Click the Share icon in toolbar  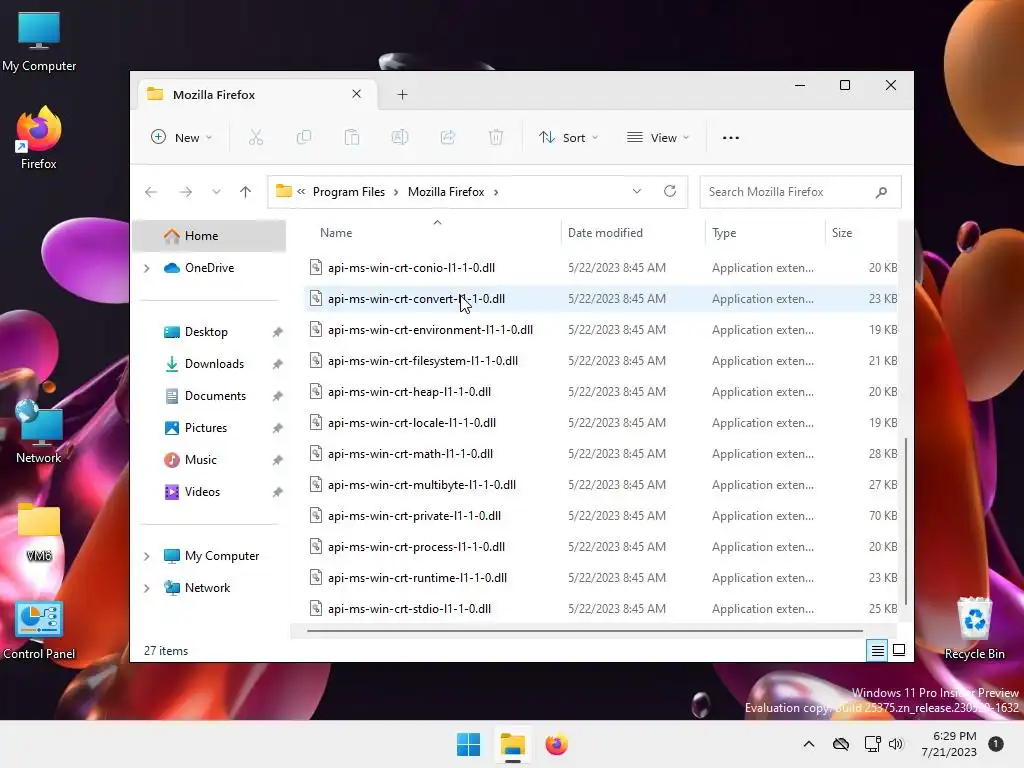pos(448,138)
